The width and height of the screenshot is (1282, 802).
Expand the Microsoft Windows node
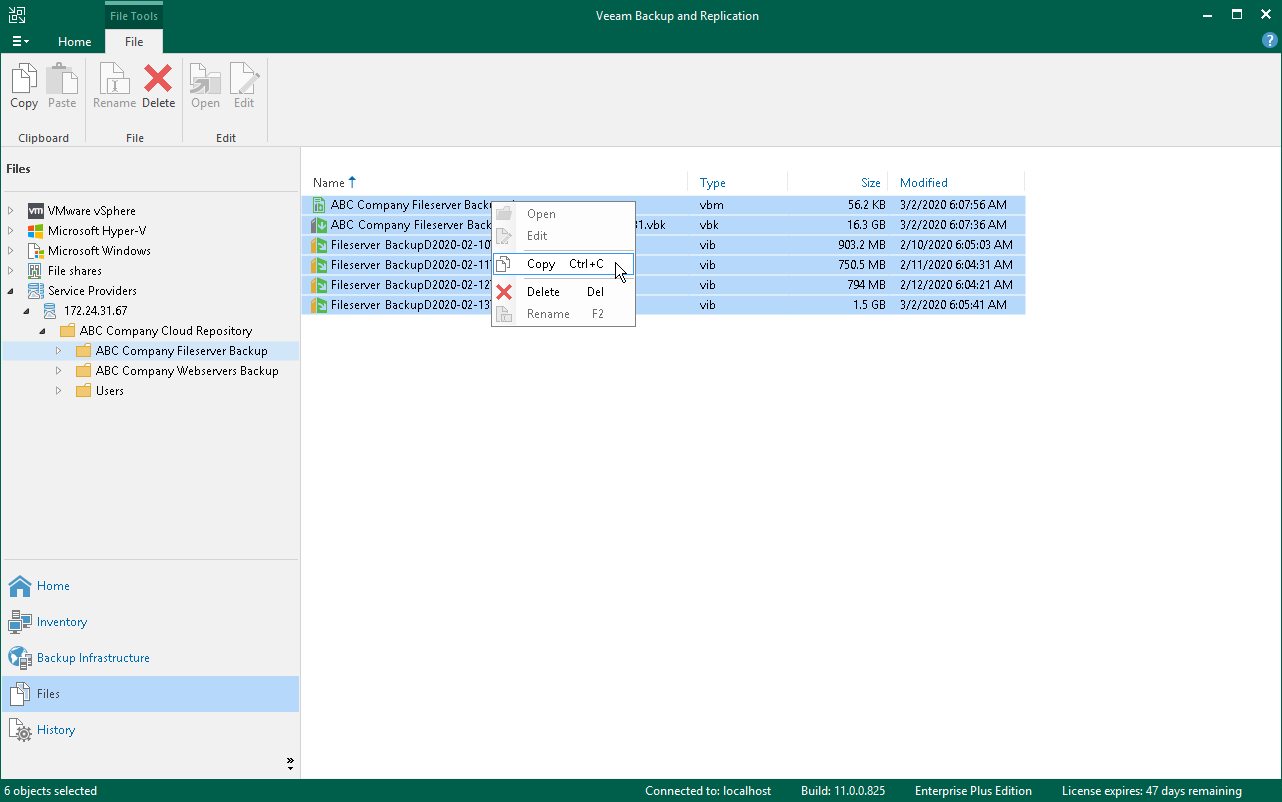pos(11,251)
